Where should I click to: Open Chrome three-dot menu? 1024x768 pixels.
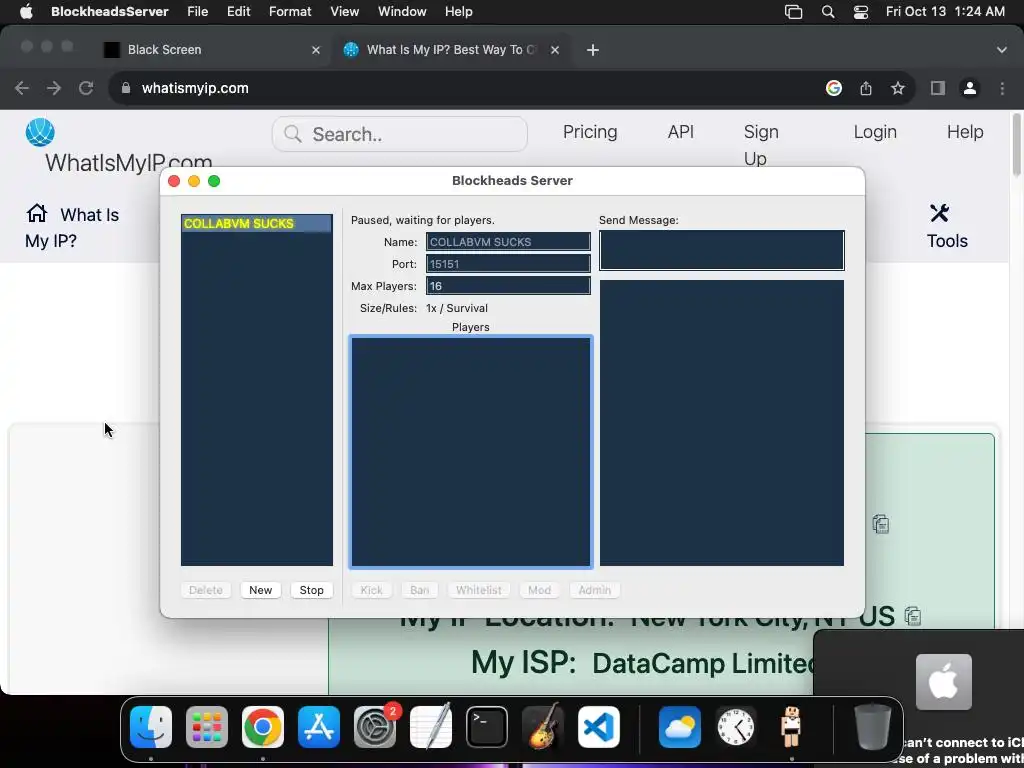[x=1002, y=88]
